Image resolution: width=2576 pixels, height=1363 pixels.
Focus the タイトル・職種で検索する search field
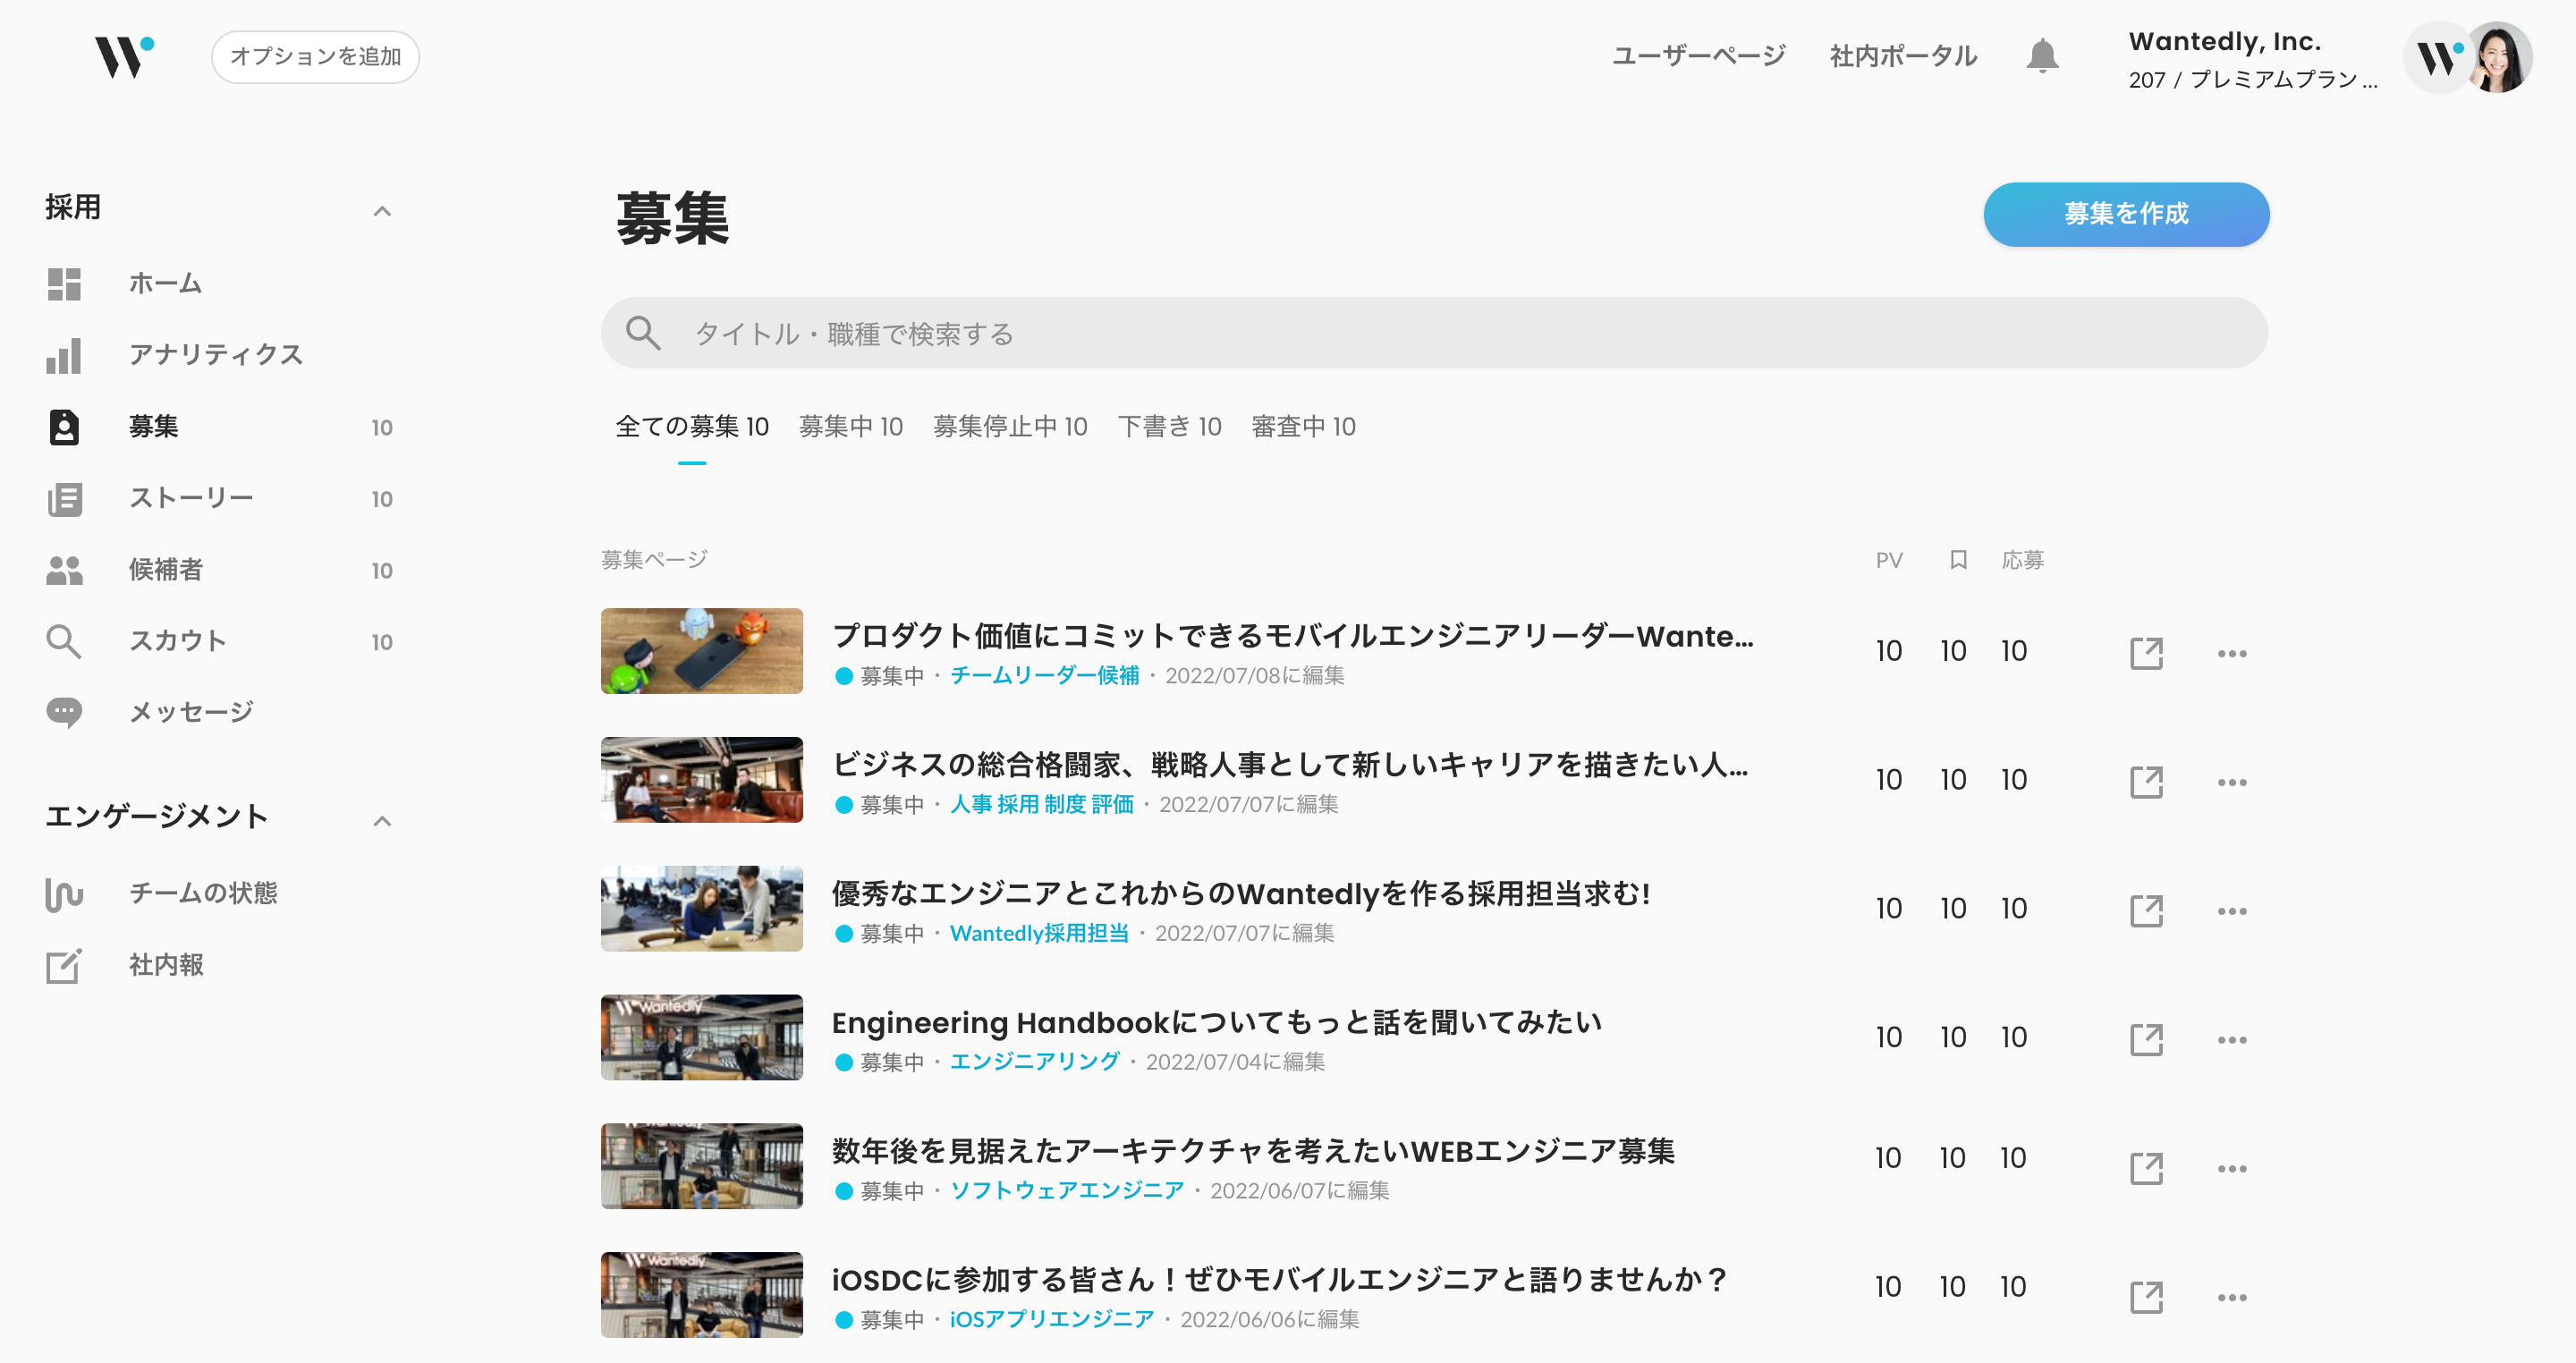[x=1432, y=333]
